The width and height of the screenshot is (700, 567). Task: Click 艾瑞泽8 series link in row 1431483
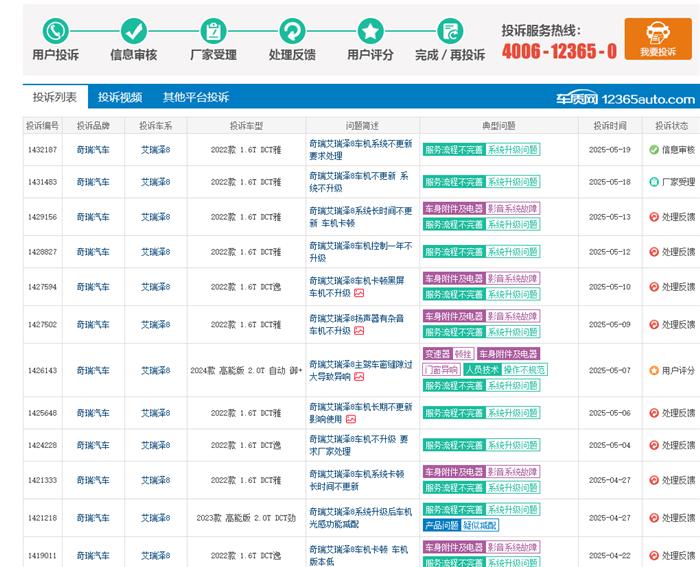155,182
